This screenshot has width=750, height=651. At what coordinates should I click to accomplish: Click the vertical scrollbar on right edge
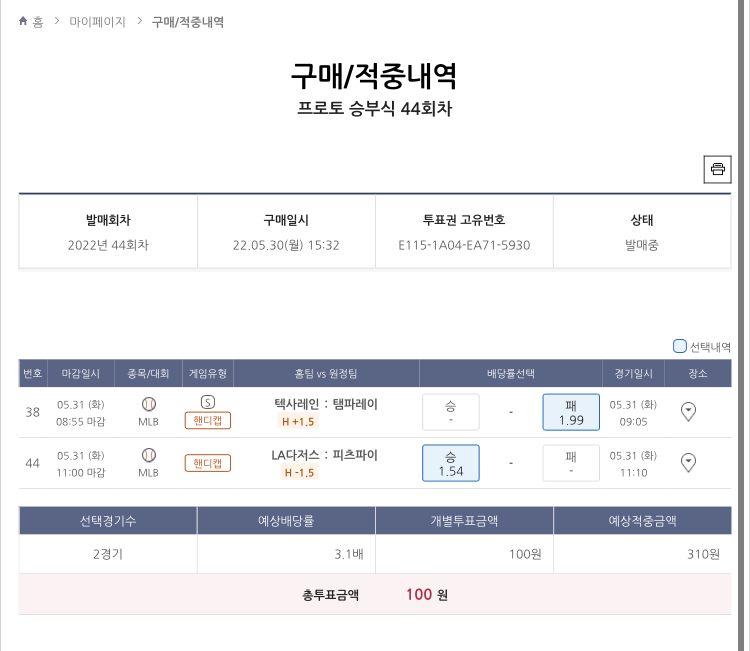(x=743, y=325)
